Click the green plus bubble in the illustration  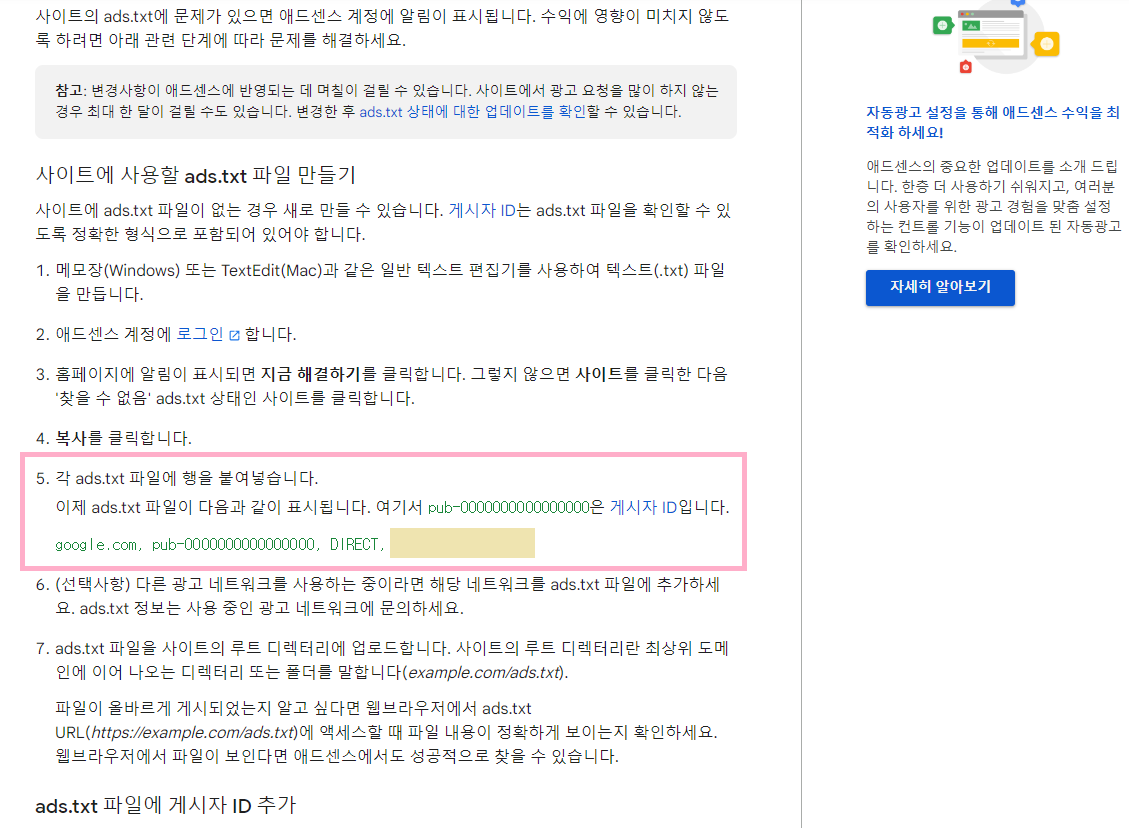[x=942, y=26]
